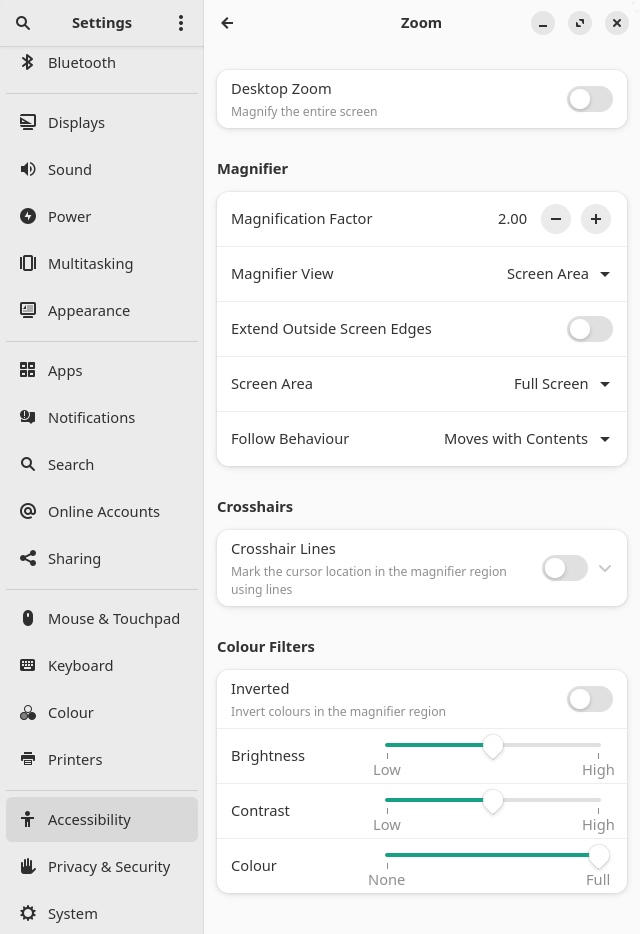
Task: Open the Displays settings panel
Action: pos(102,123)
